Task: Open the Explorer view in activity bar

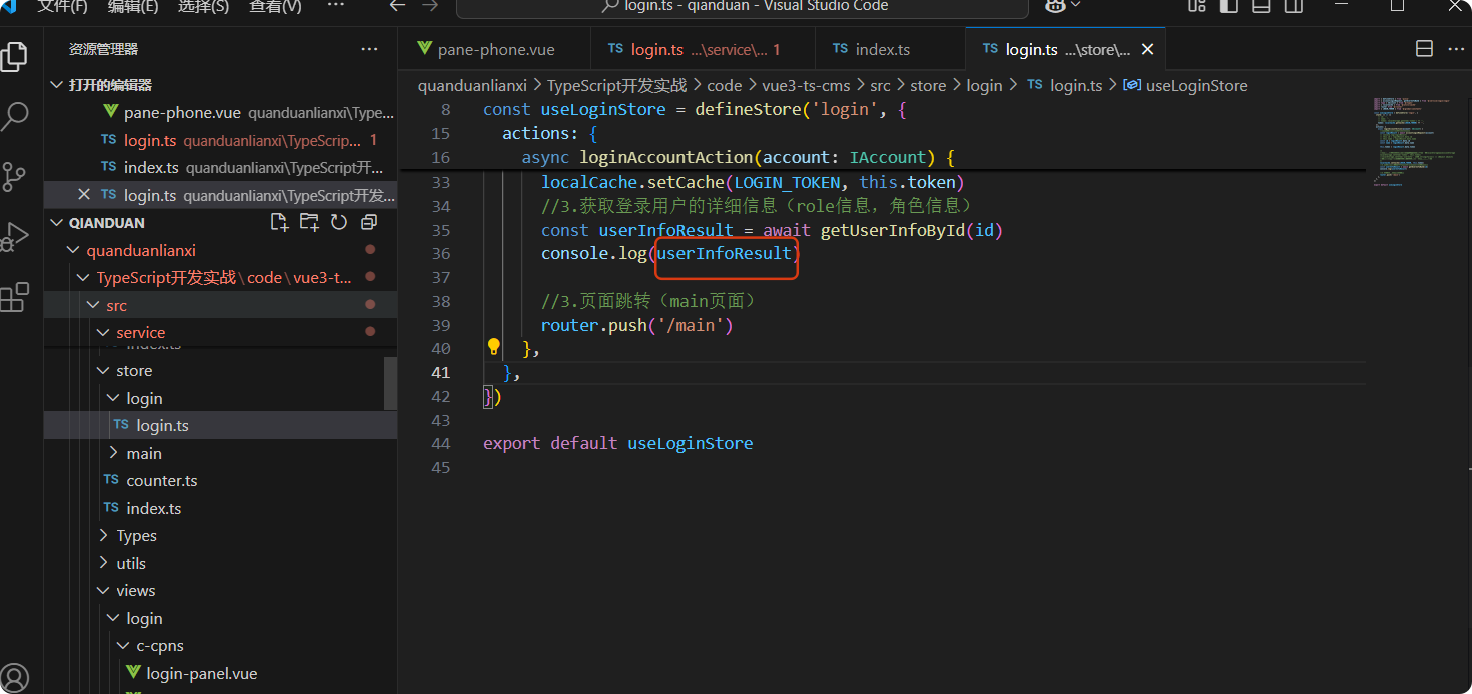Action: (x=14, y=56)
